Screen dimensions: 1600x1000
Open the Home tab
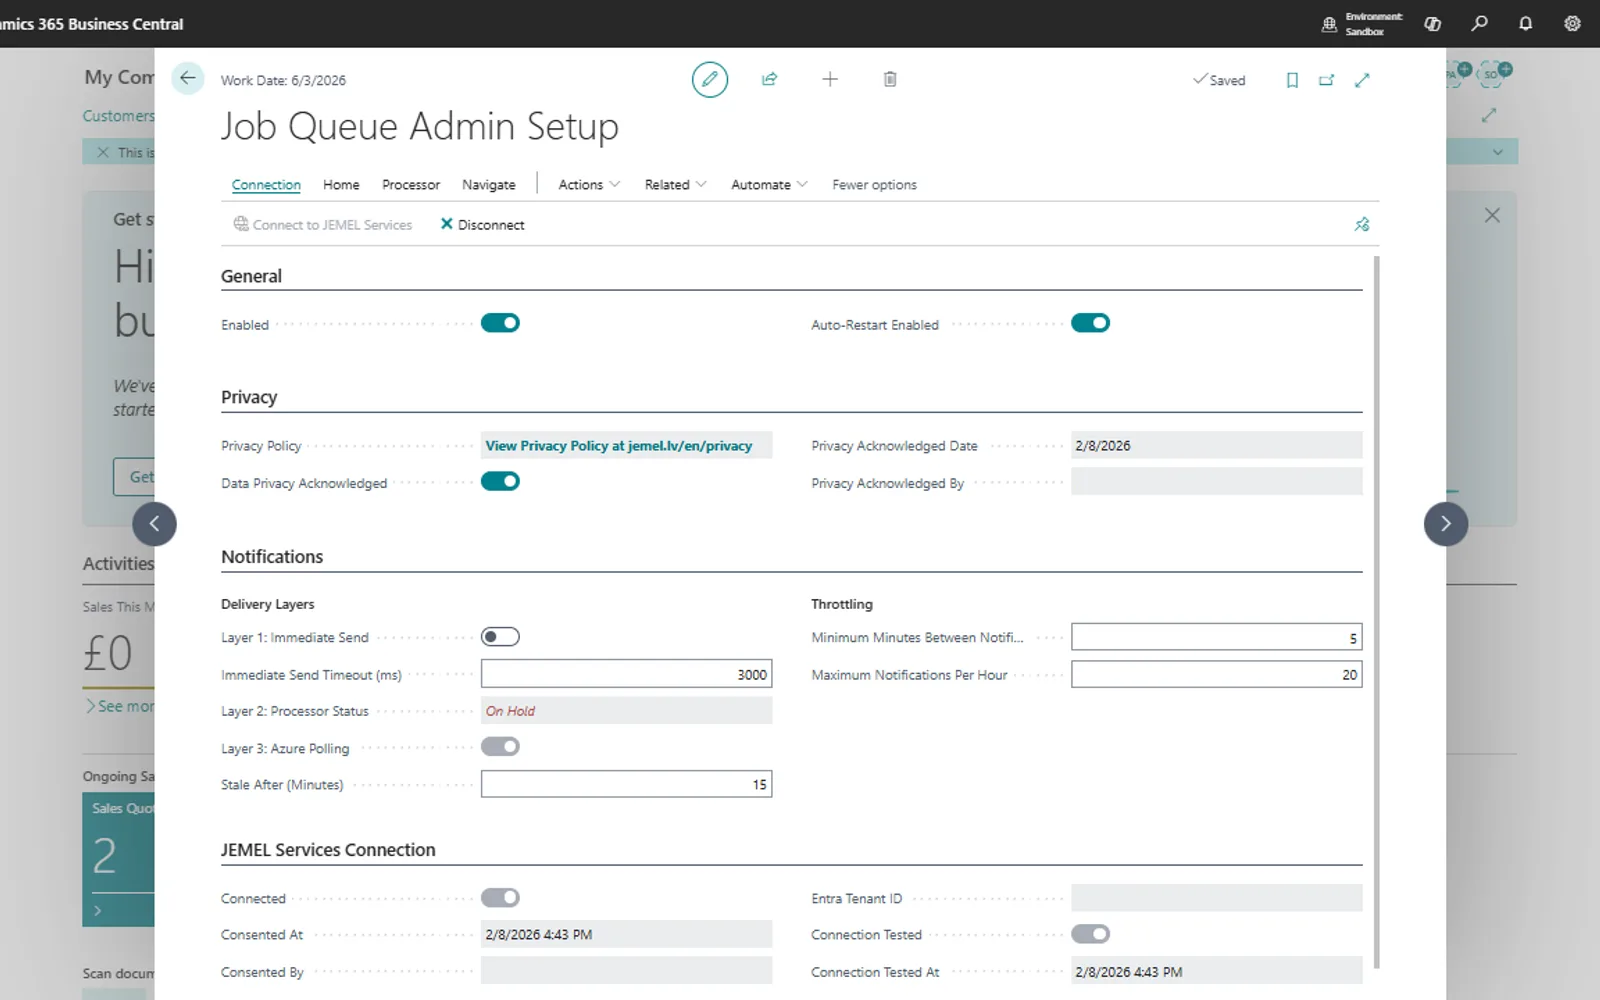pos(341,185)
